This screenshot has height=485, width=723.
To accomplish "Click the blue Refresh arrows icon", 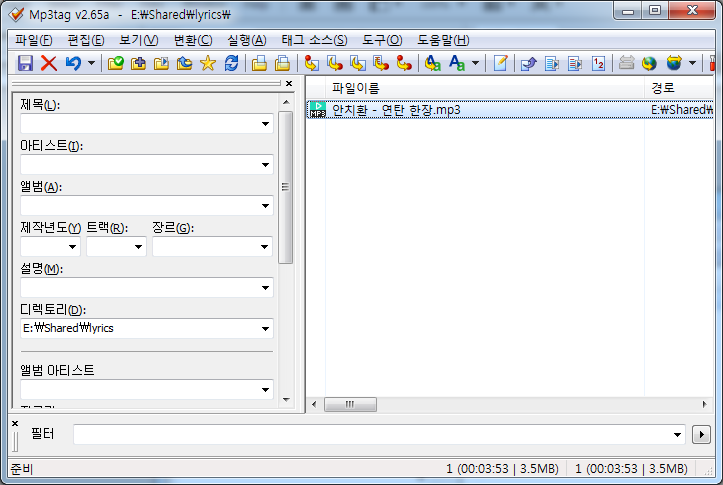I will 232,63.
